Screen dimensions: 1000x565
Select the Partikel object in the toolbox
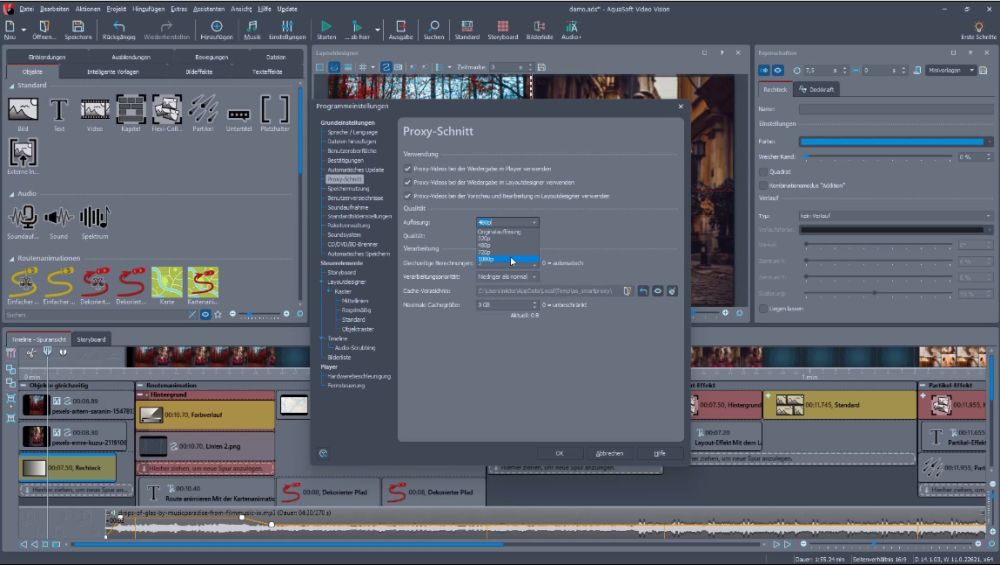click(x=203, y=109)
